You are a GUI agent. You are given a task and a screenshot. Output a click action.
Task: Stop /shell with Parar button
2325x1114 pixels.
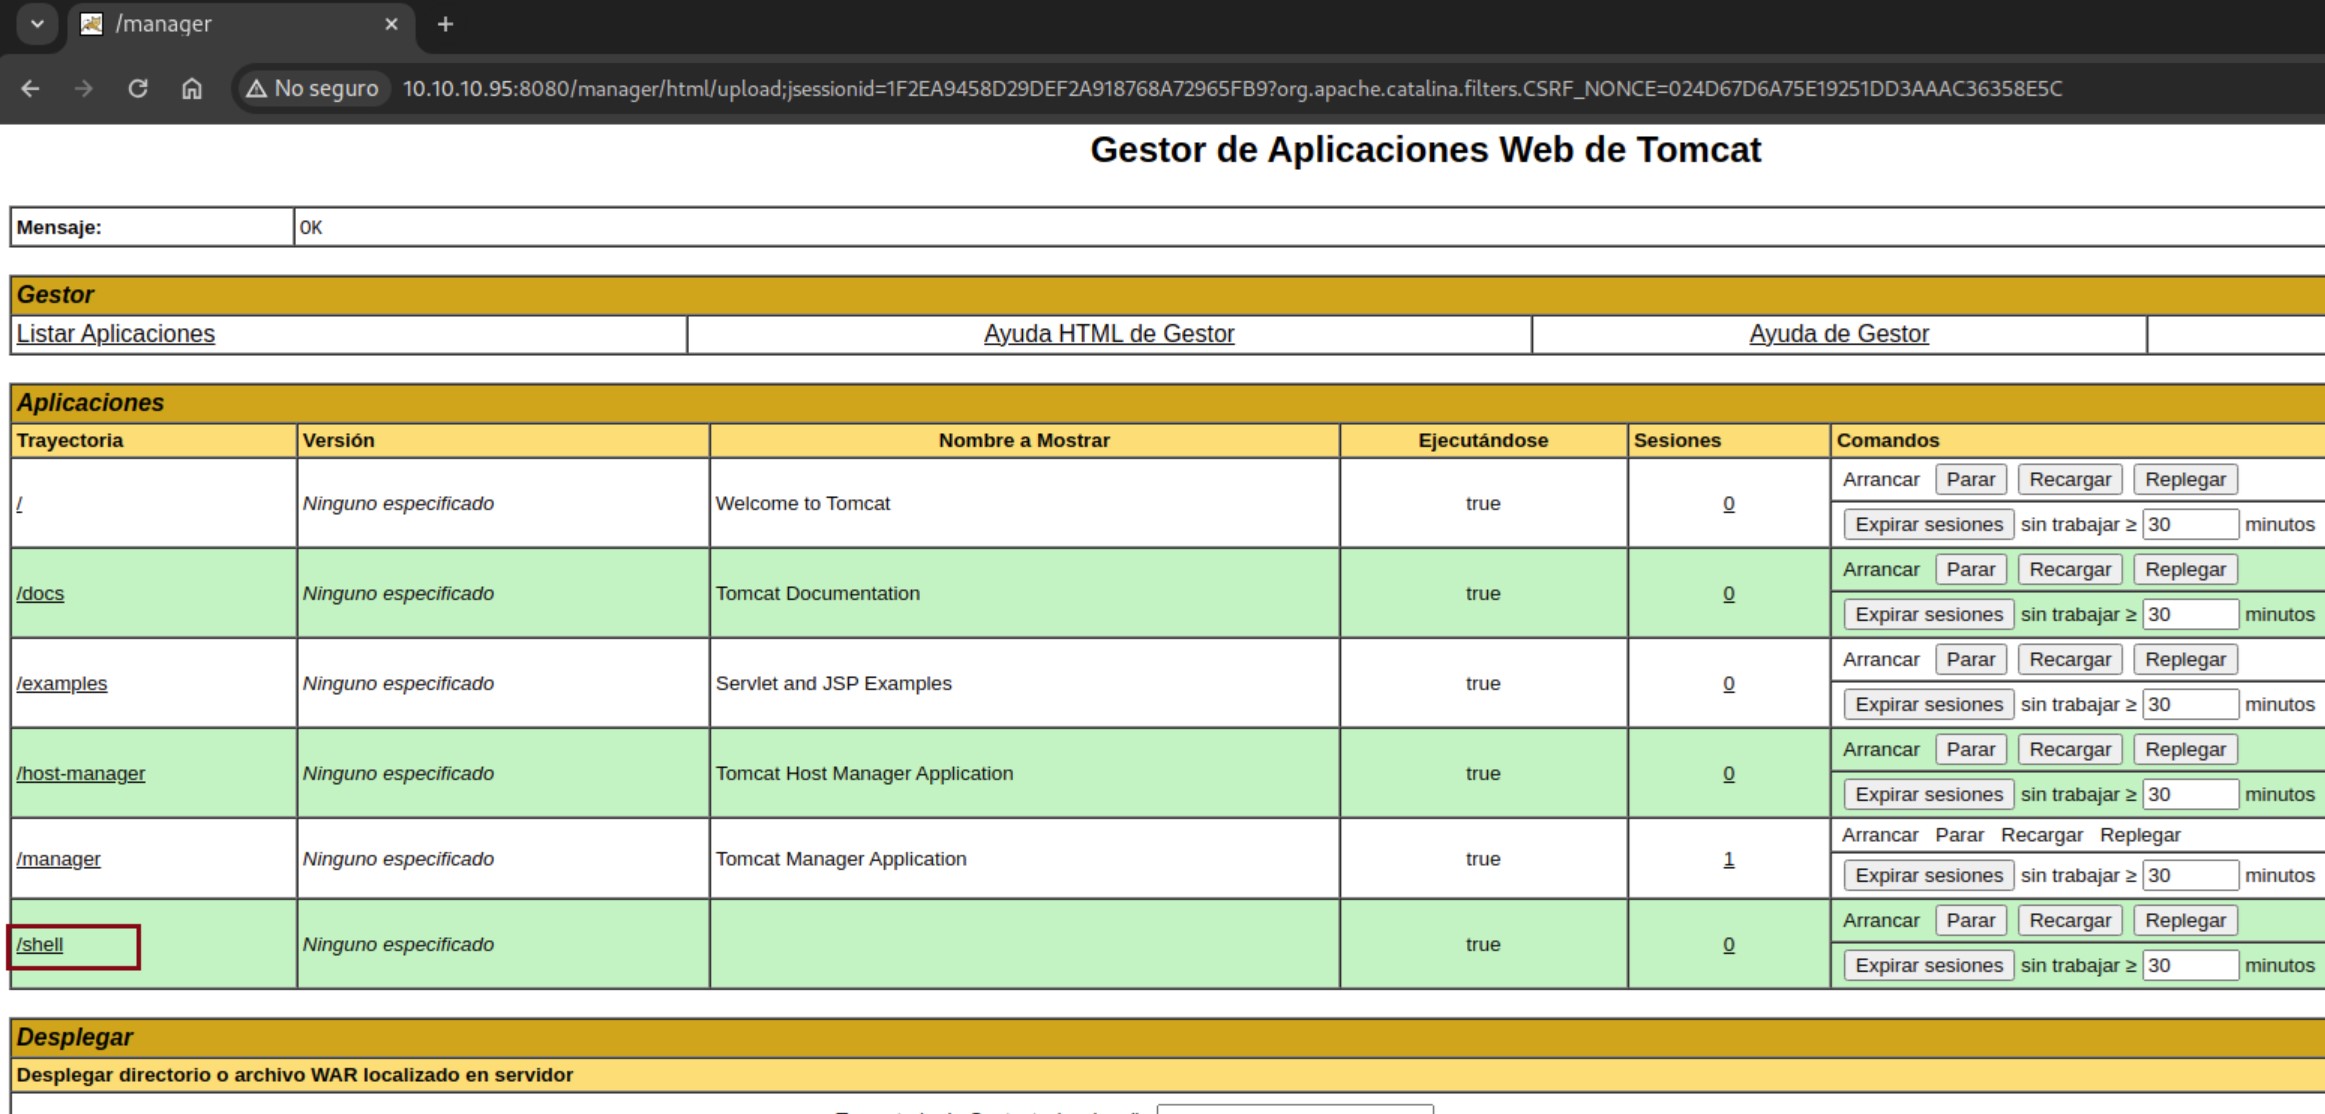(1971, 921)
